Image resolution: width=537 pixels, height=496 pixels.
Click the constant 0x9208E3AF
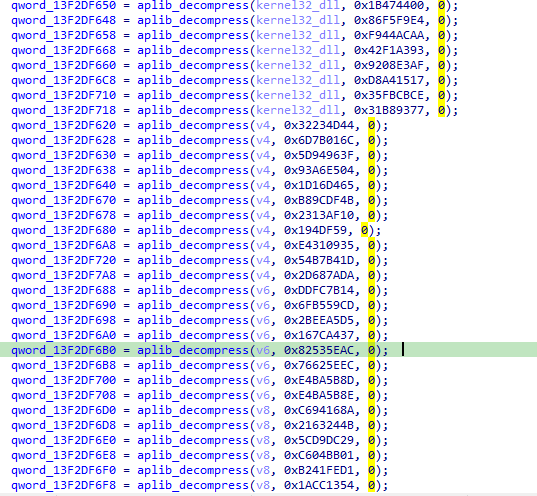(x=389, y=65)
